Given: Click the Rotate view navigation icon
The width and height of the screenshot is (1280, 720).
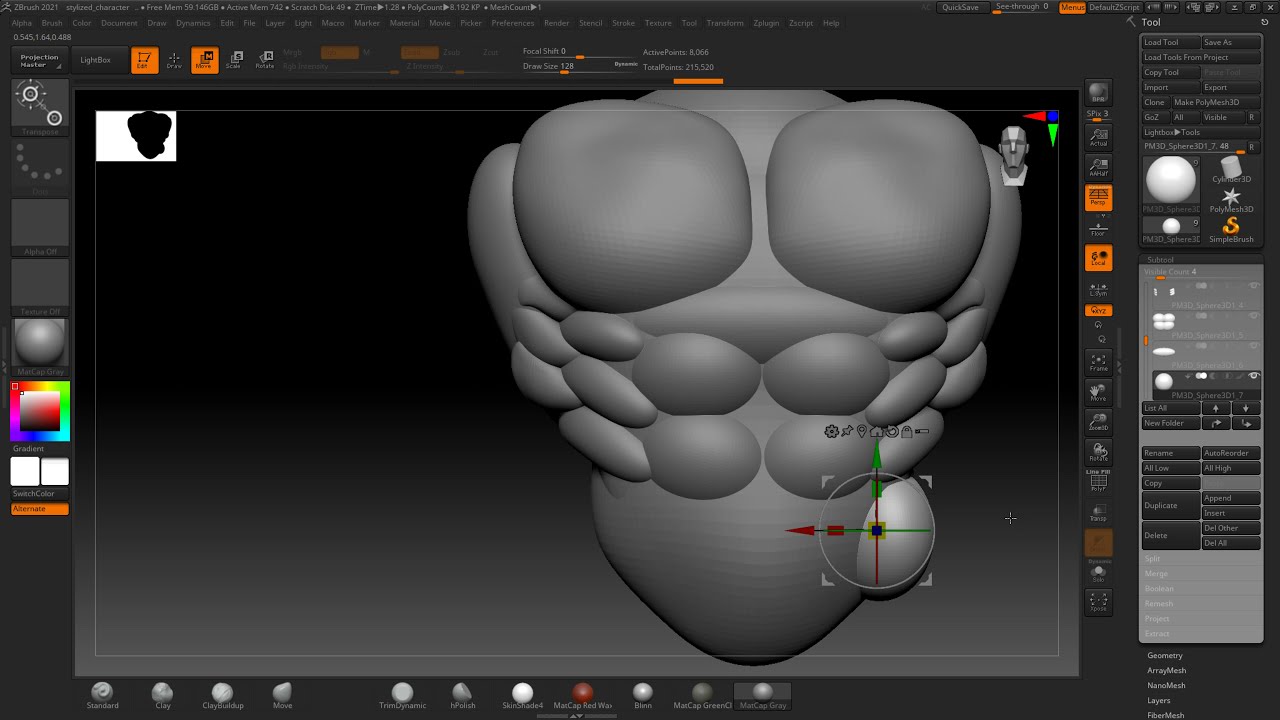Looking at the screenshot, I should (x=1098, y=452).
